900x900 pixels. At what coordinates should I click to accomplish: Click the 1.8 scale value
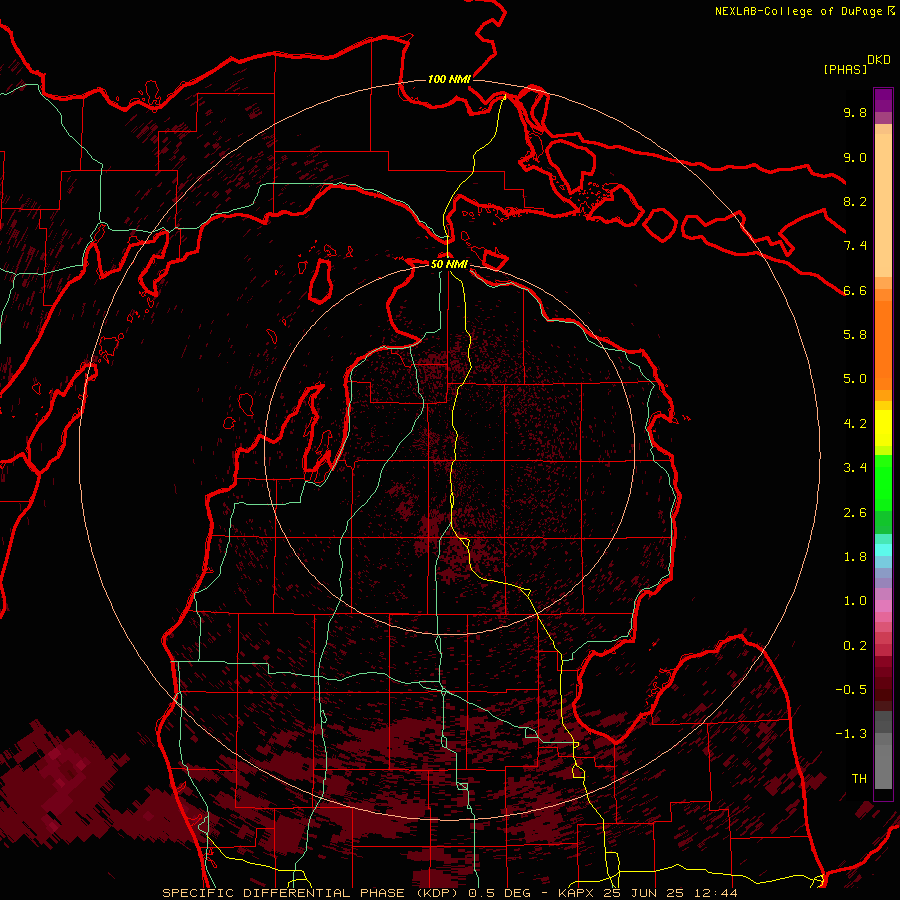point(855,557)
